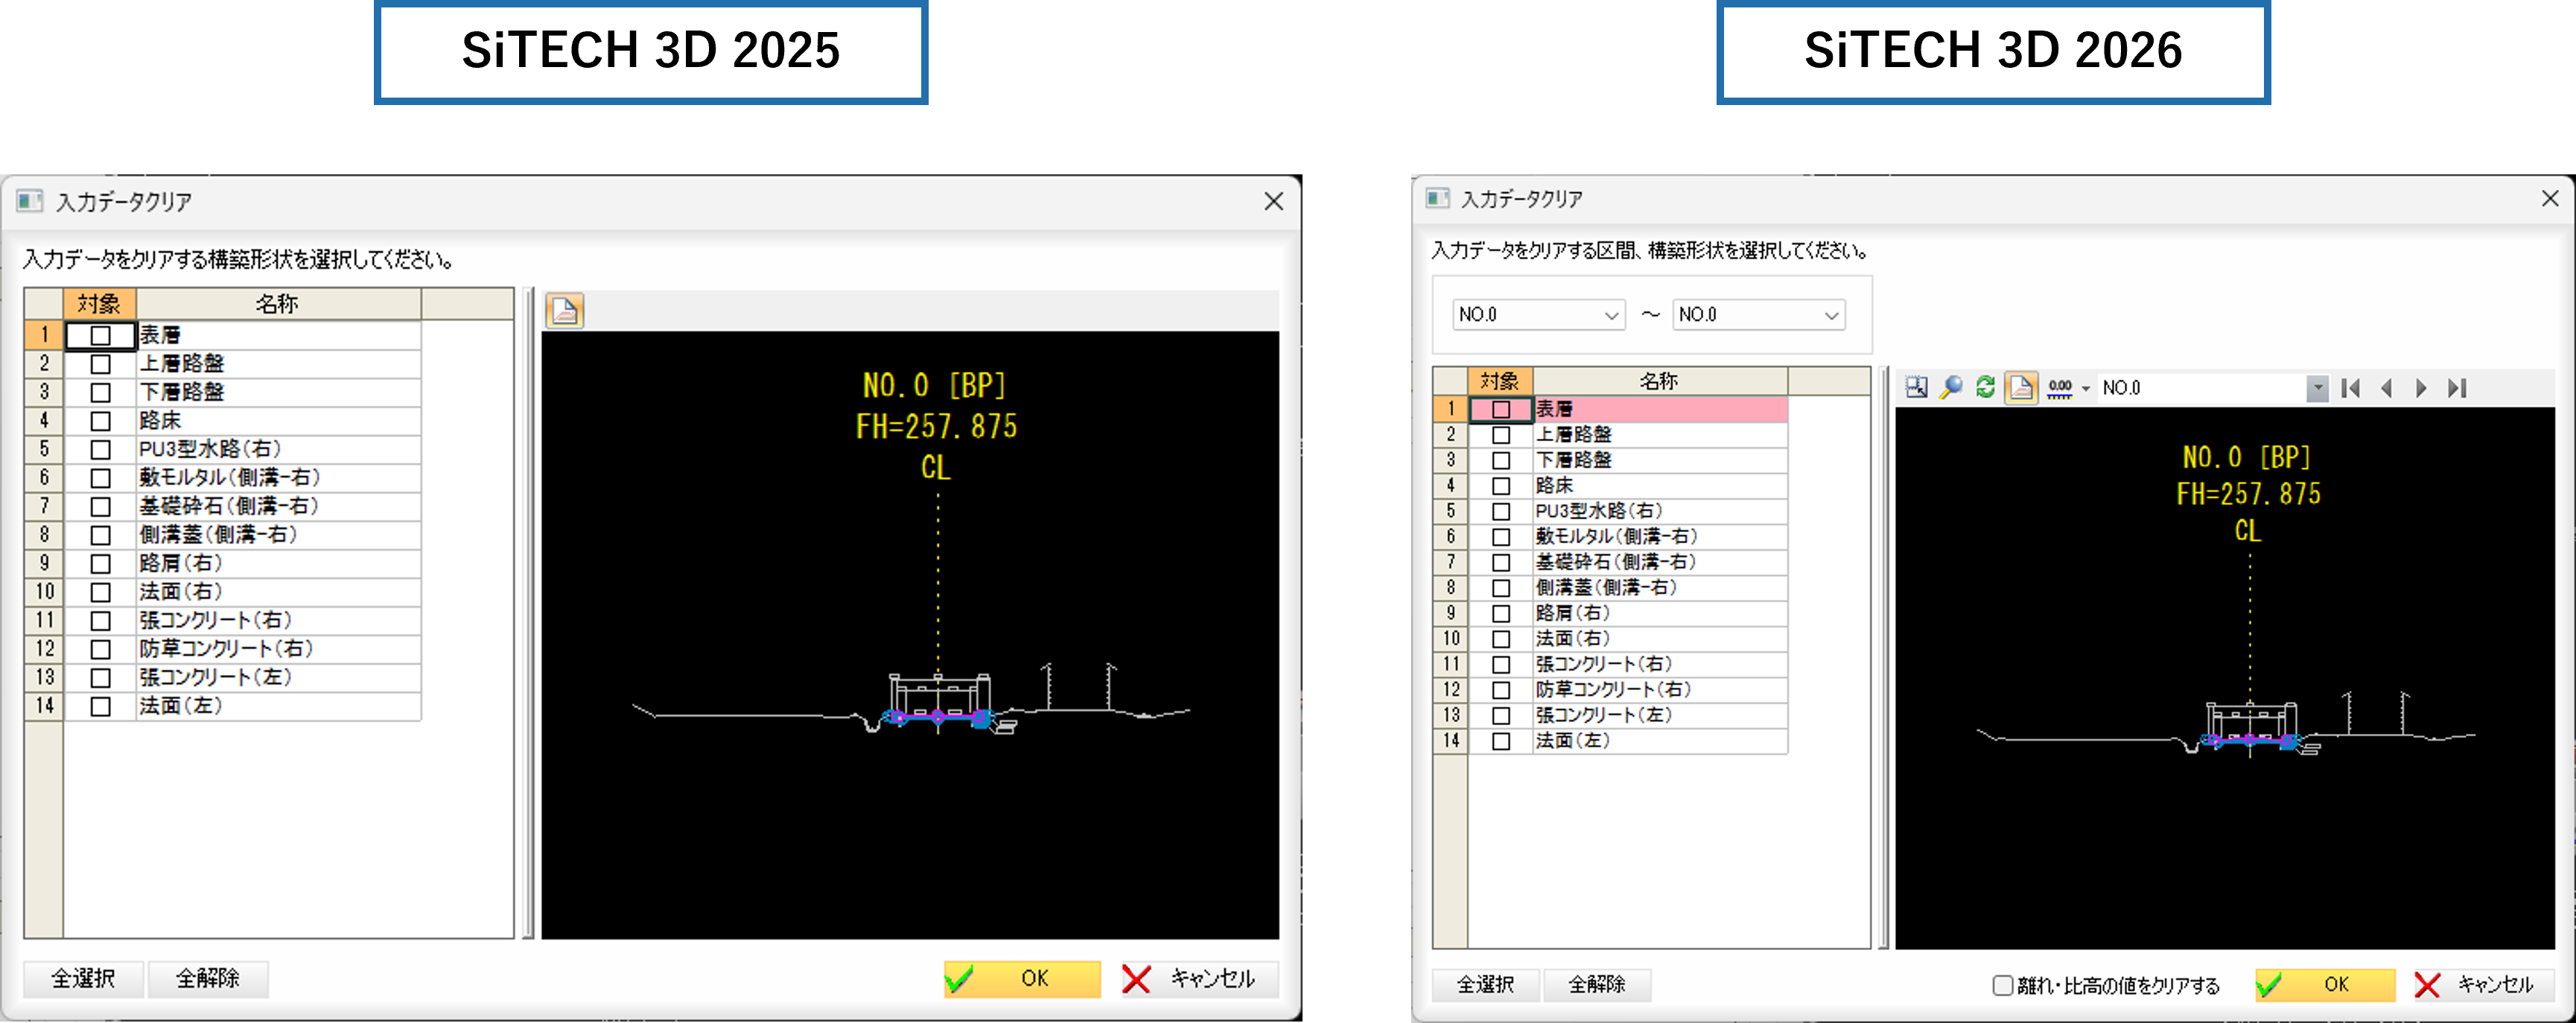Select highlighted 表層 name in 2026 list
The height and width of the screenshot is (1023, 2576).
[x=1660, y=409]
